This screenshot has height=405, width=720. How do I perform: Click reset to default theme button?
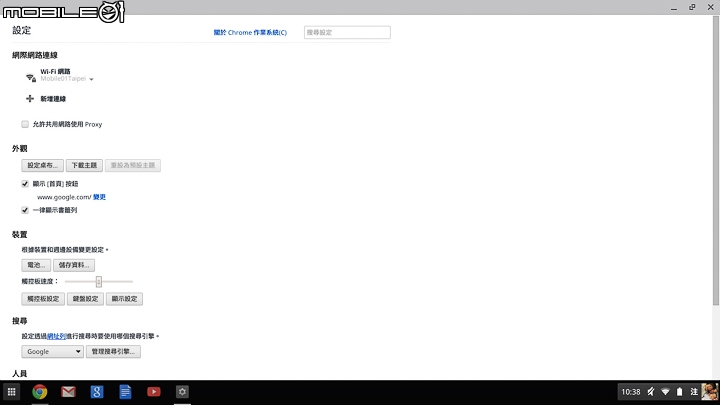pos(133,165)
